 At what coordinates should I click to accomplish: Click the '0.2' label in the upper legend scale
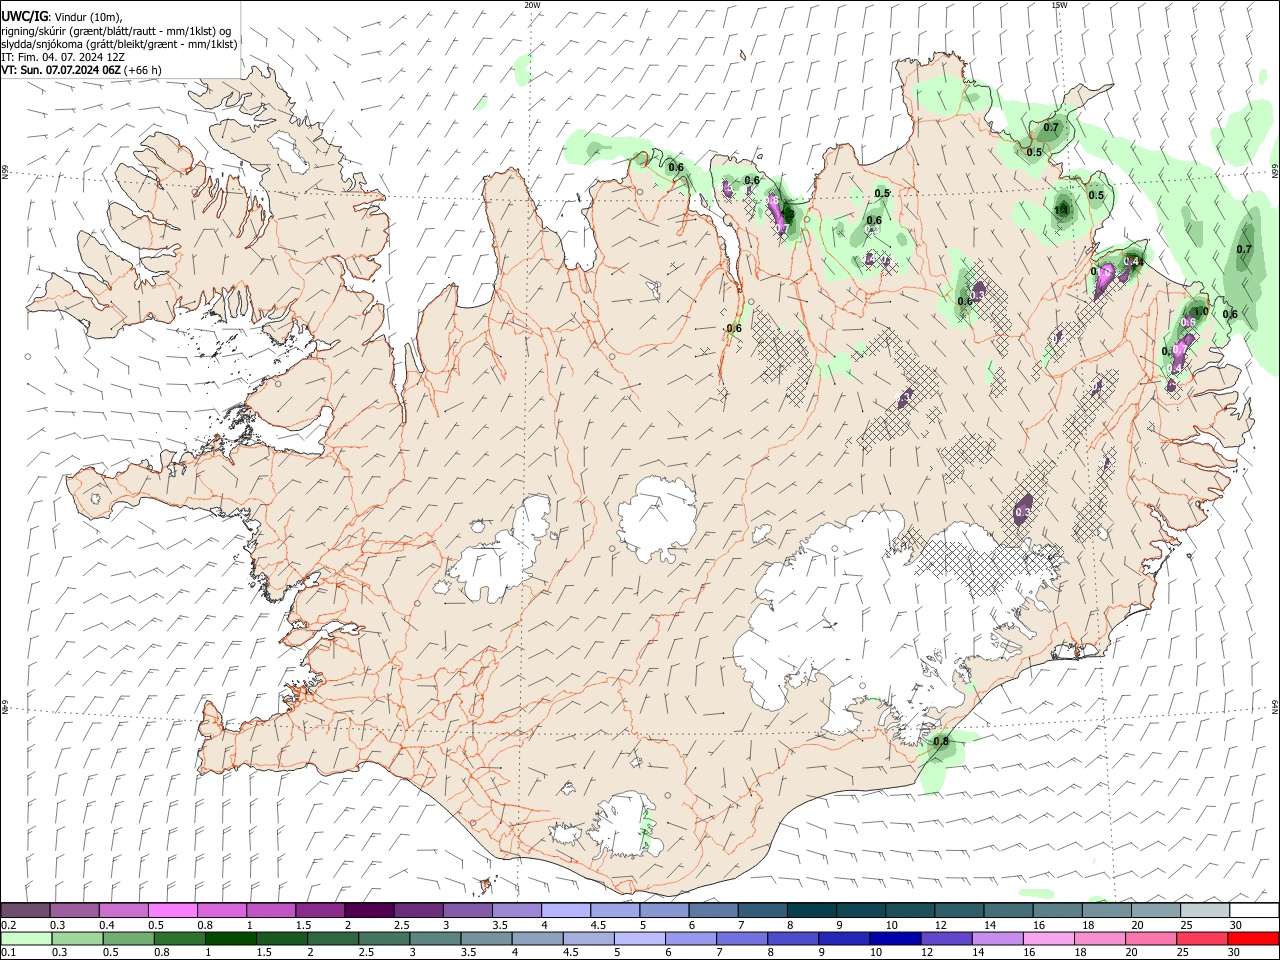click(8, 925)
